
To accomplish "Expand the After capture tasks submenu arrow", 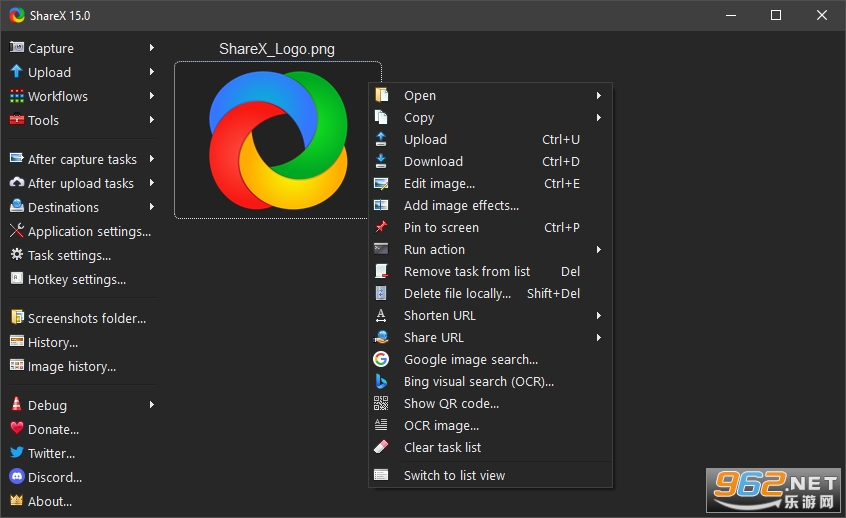I will point(152,159).
